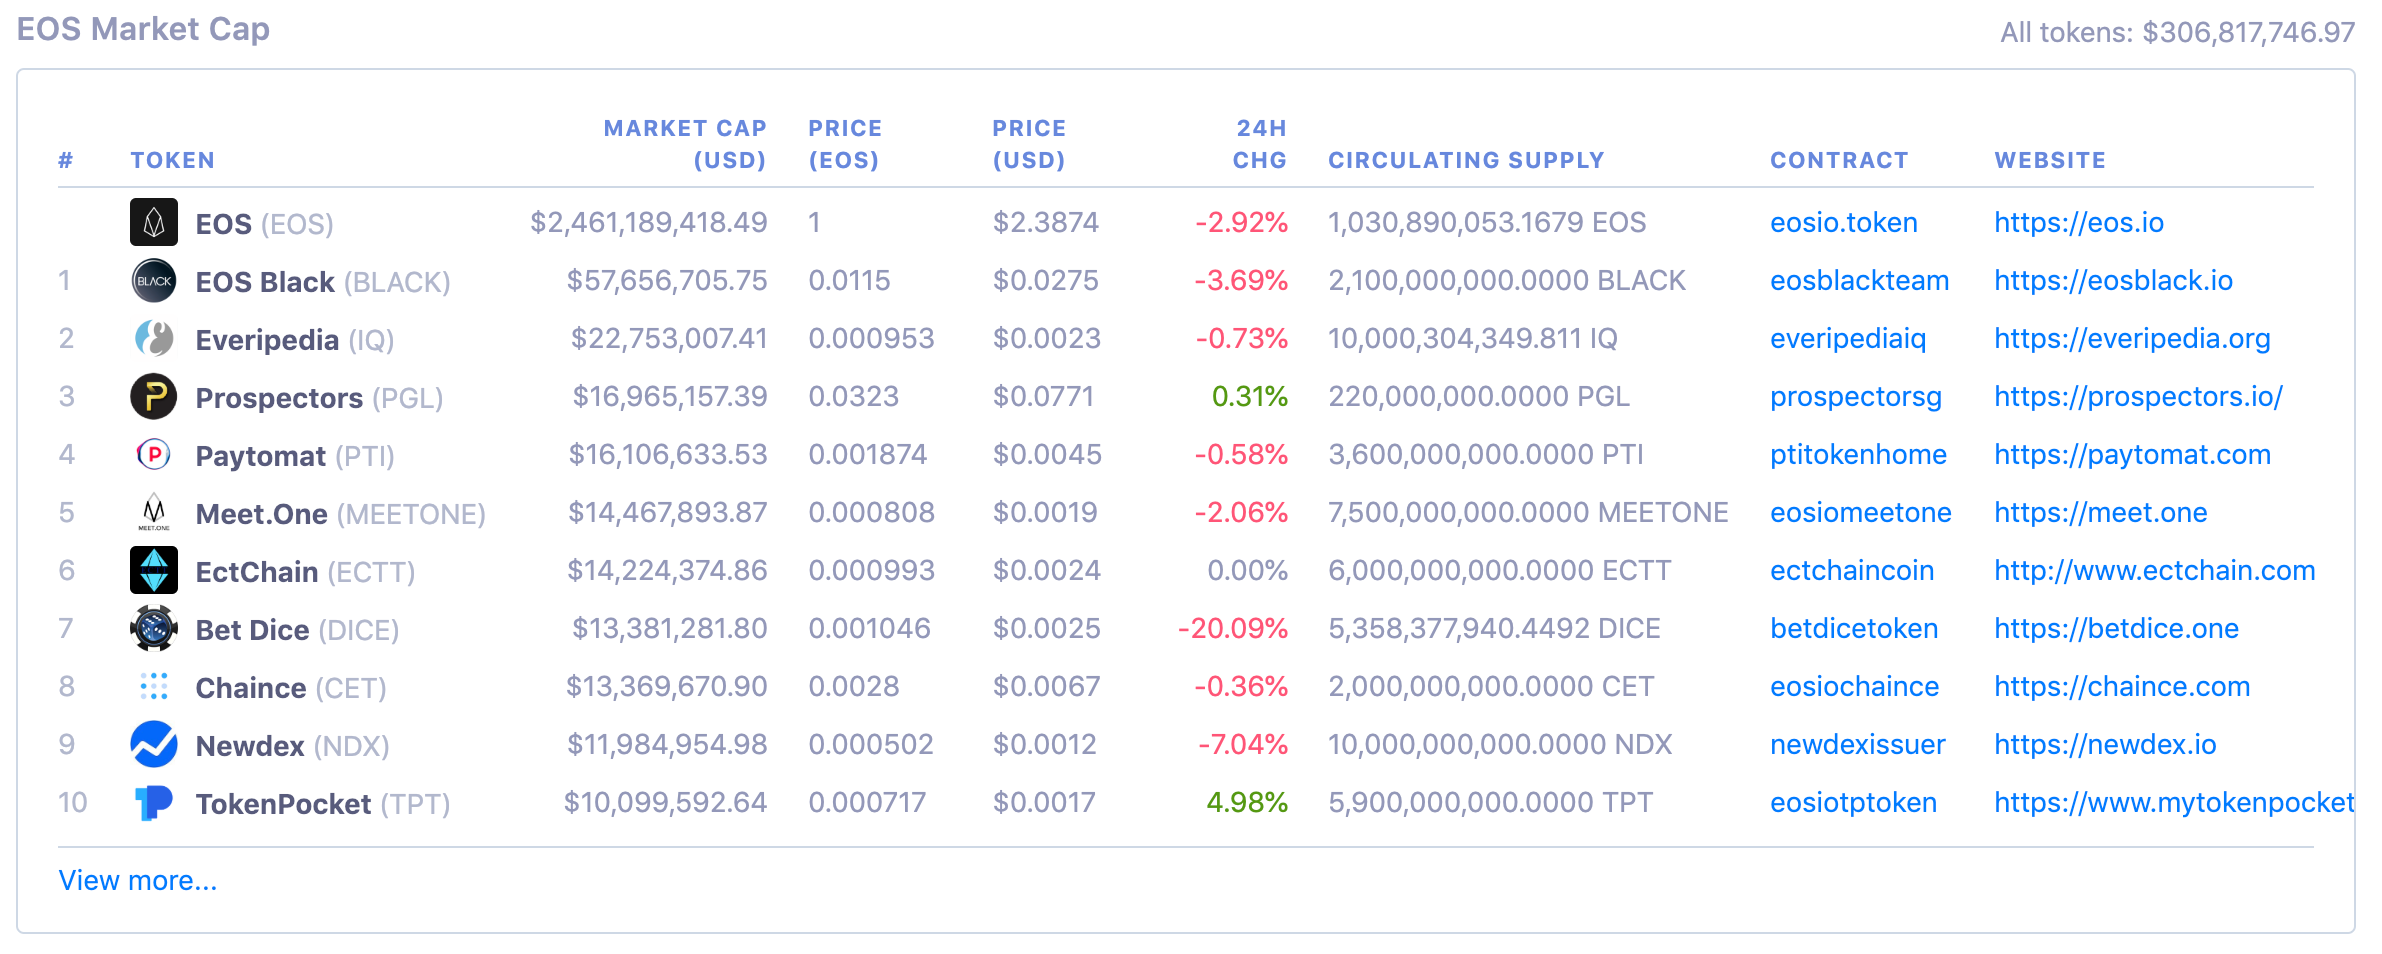Click the EOS token logo icon
This screenshot has width=2382, height=954.
154,222
